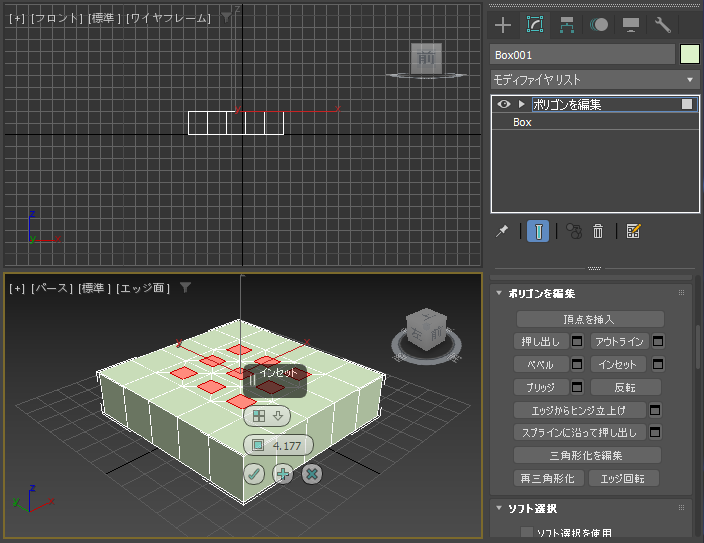Remove modifier with trash icon
The height and width of the screenshot is (543, 704).
598,231
